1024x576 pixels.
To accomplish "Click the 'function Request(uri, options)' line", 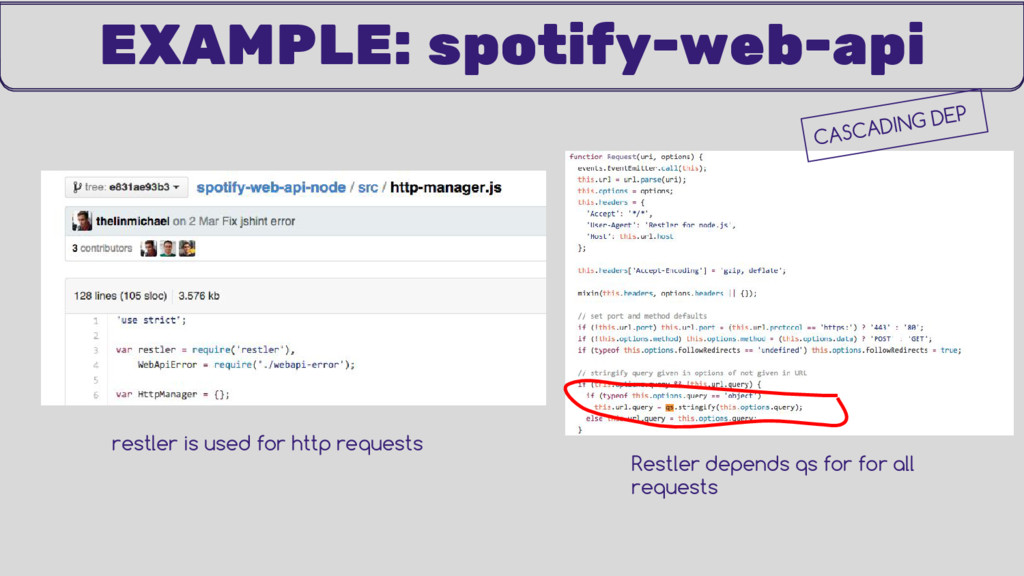I will click(x=636, y=157).
